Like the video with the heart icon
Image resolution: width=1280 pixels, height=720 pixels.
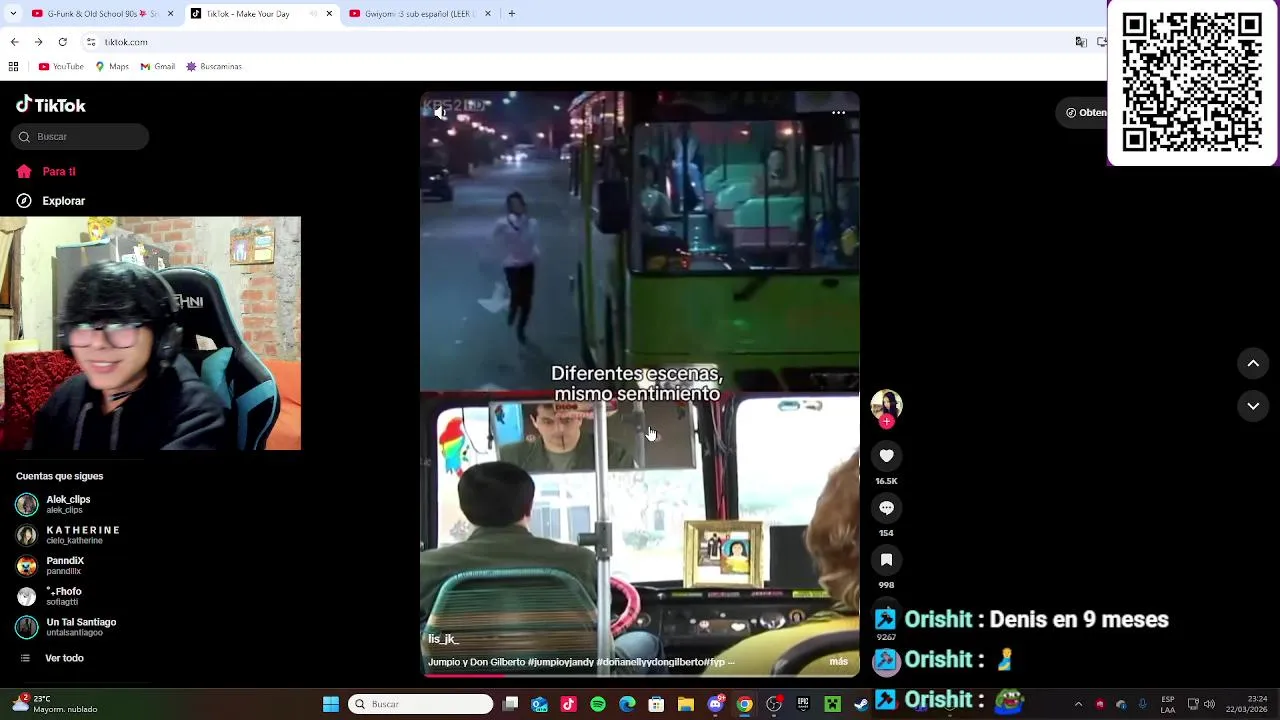click(886, 456)
